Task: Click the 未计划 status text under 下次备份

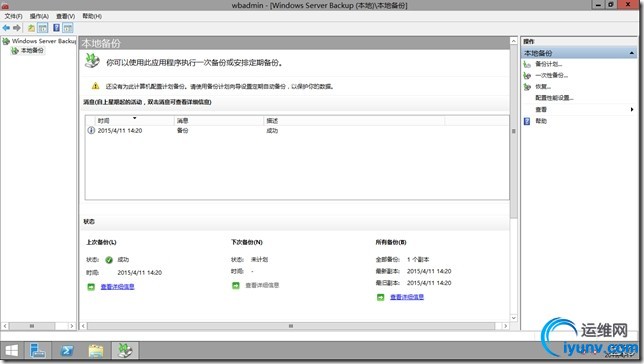Action: pyautogui.click(x=259, y=260)
